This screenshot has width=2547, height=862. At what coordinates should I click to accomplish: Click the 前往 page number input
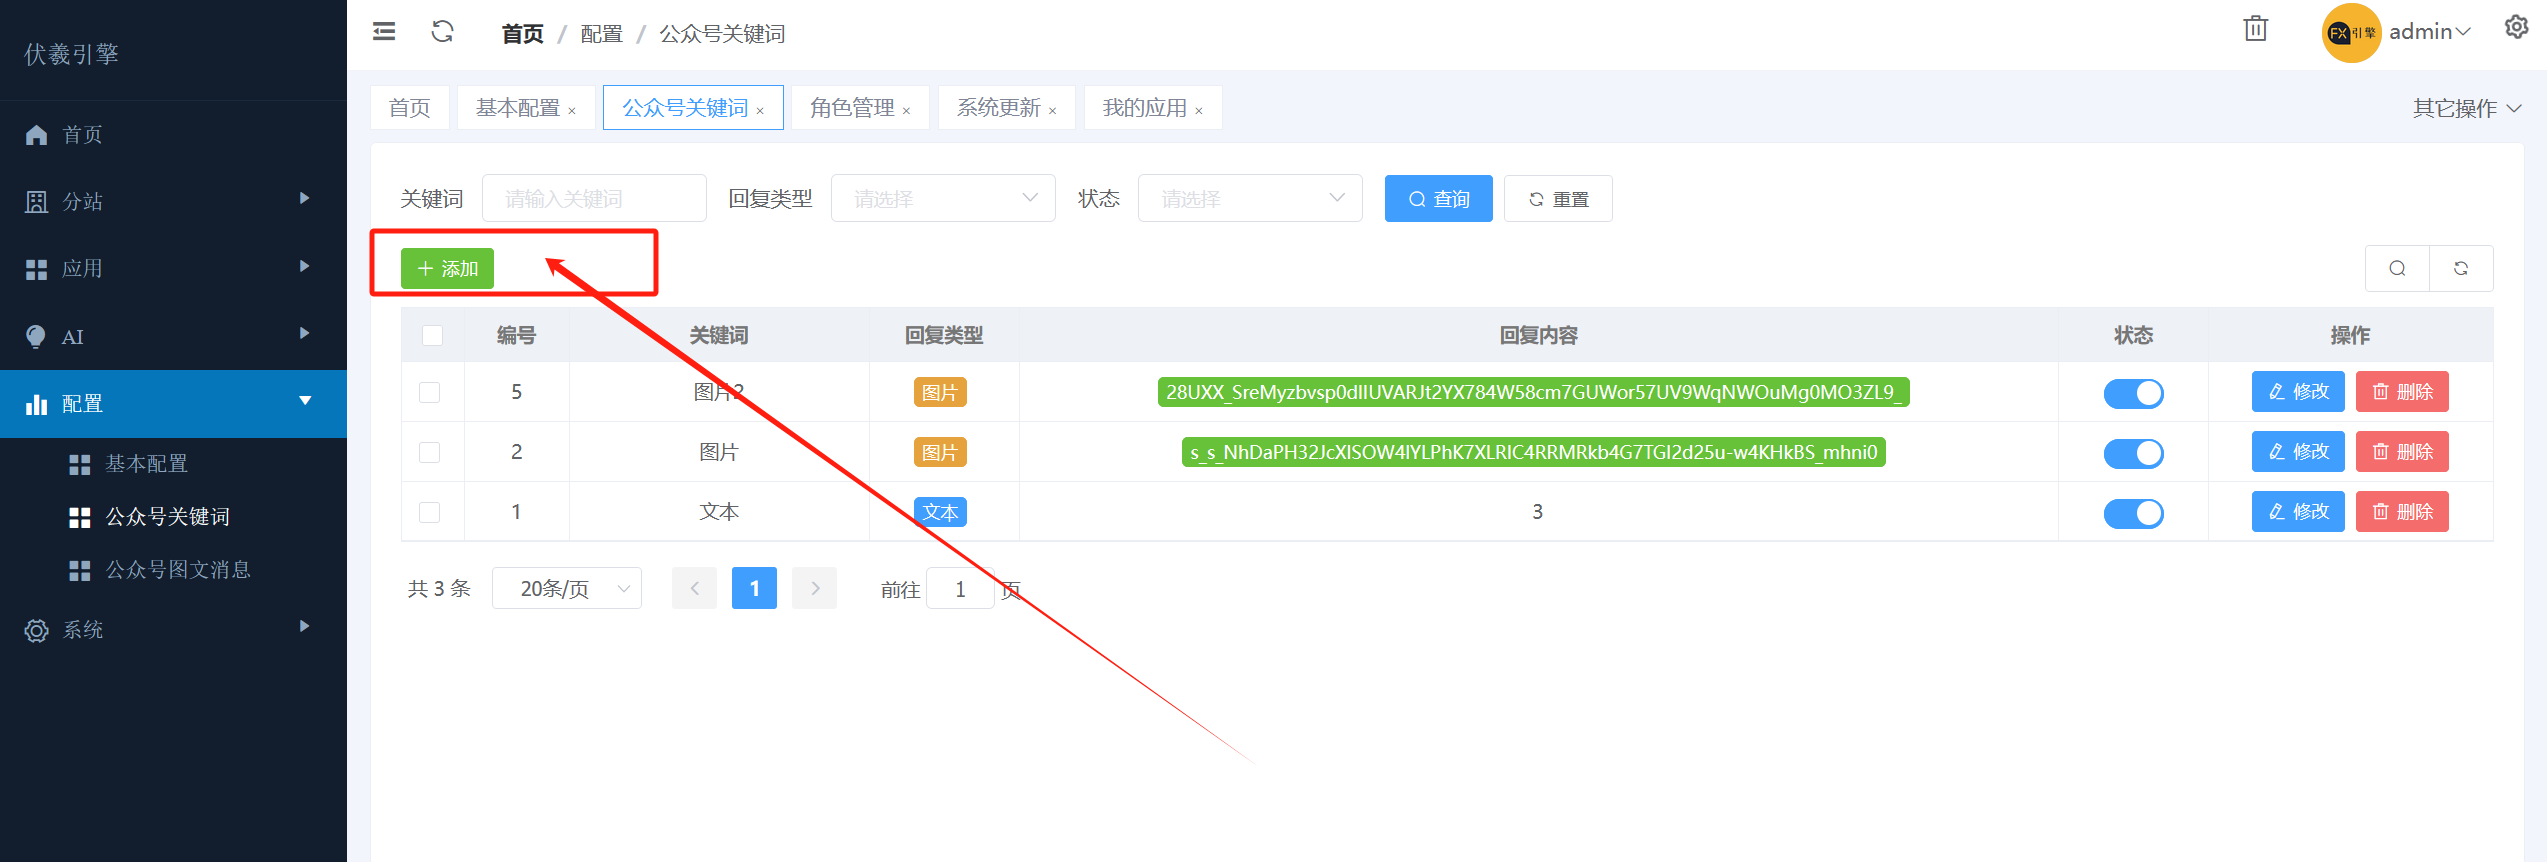pos(960,588)
